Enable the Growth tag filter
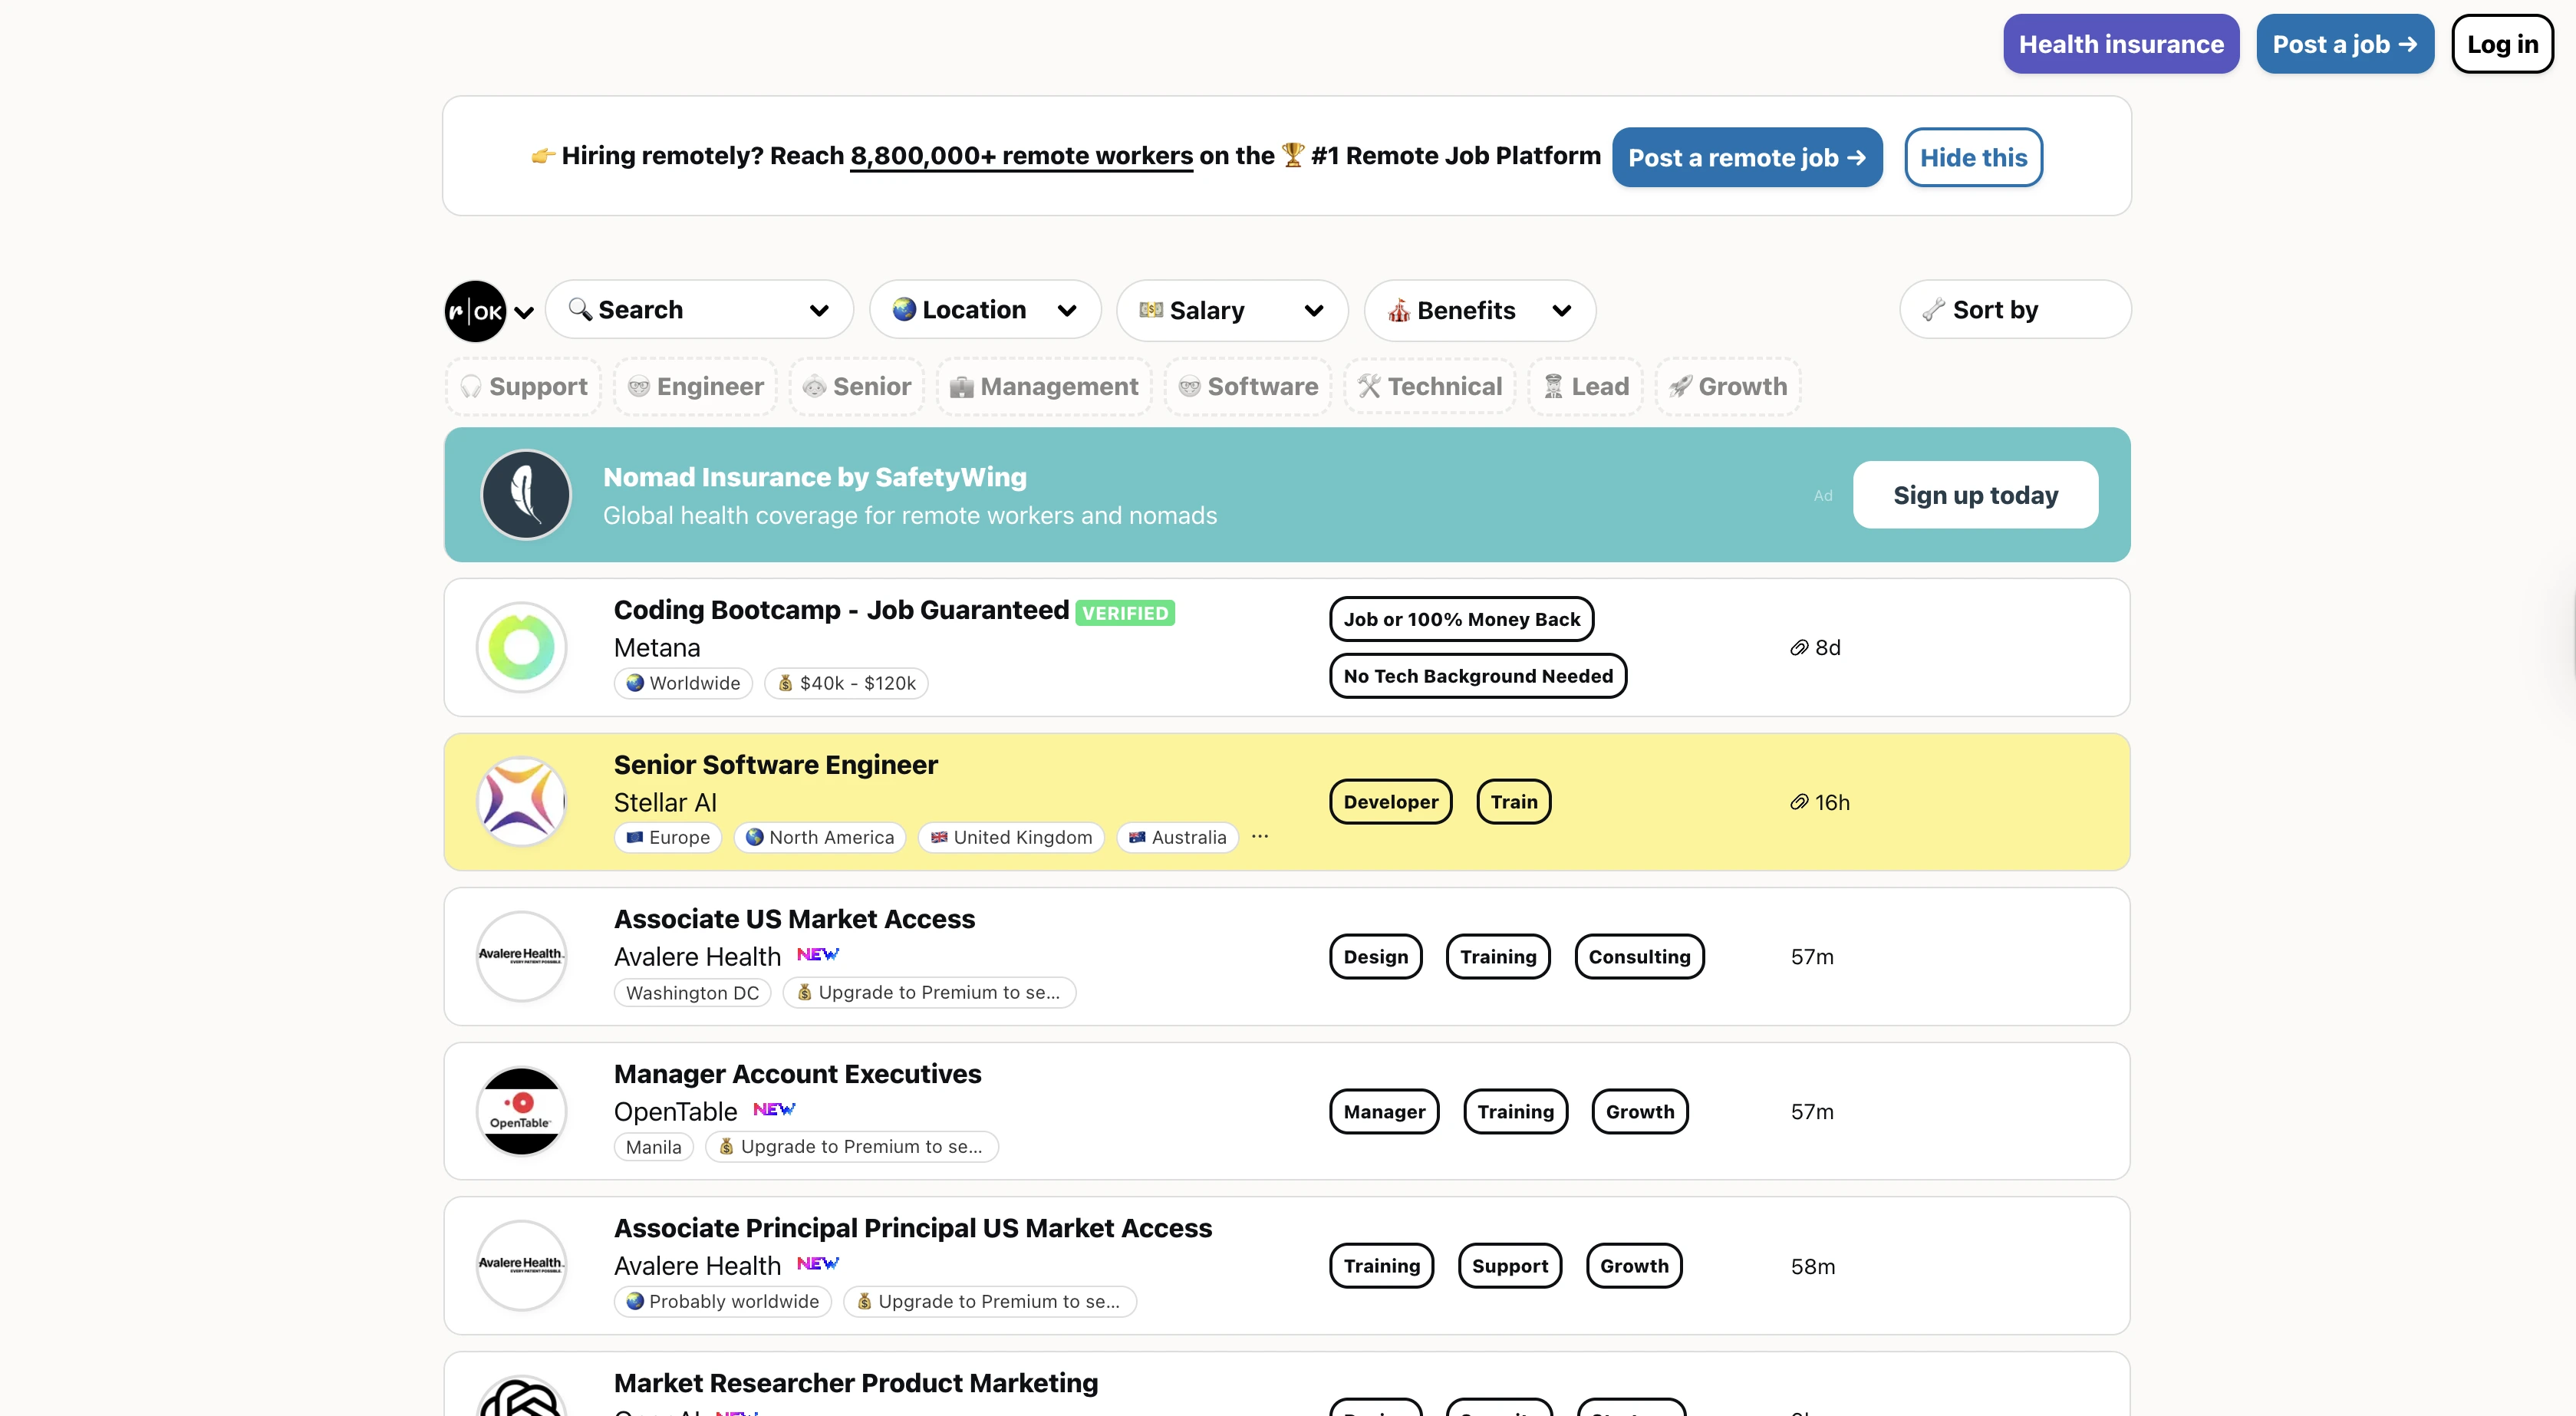 click(1728, 386)
